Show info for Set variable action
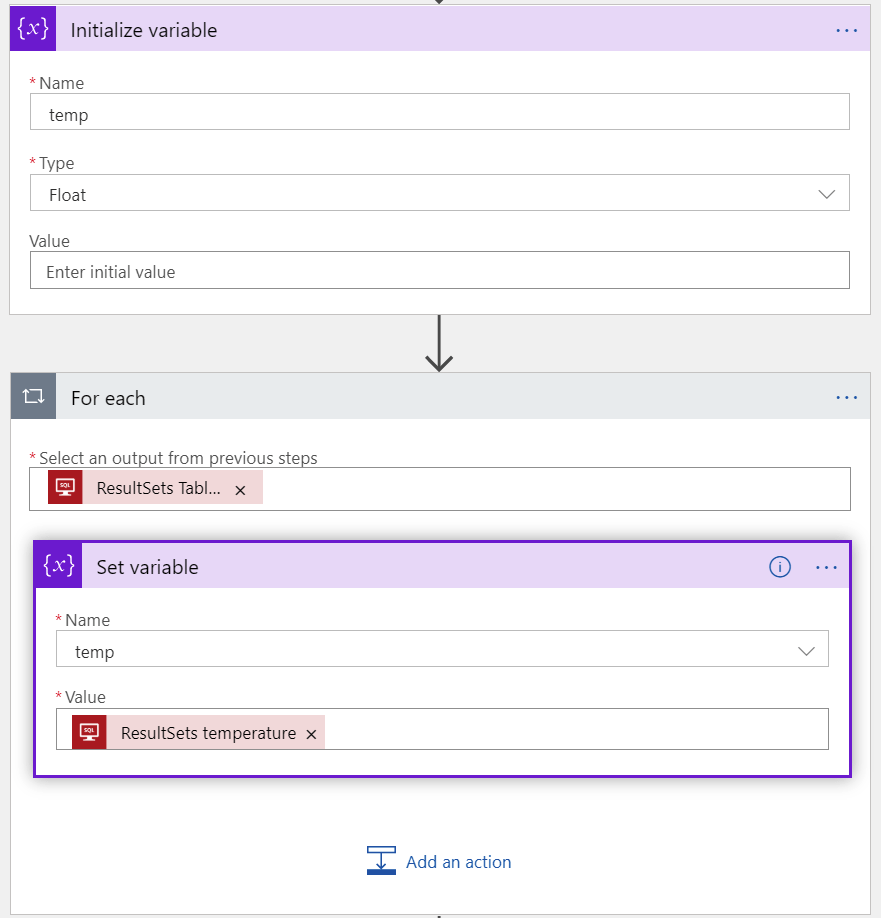881x918 pixels. click(780, 567)
